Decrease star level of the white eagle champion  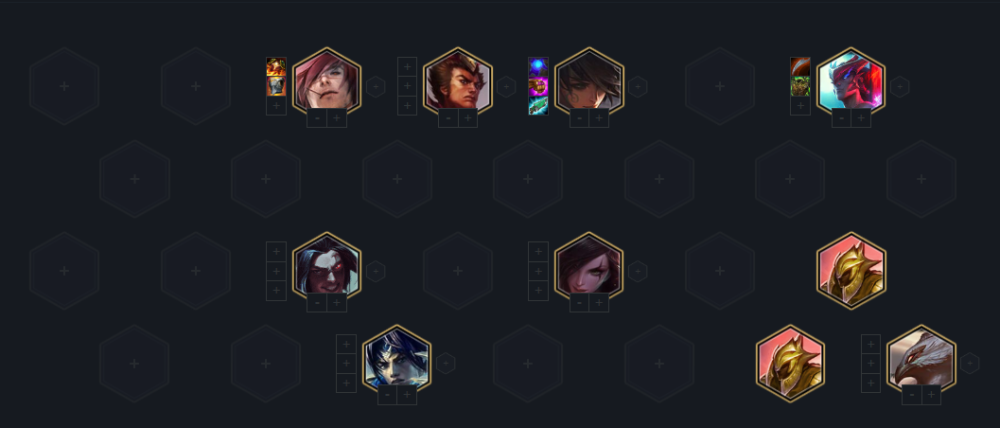coord(912,395)
